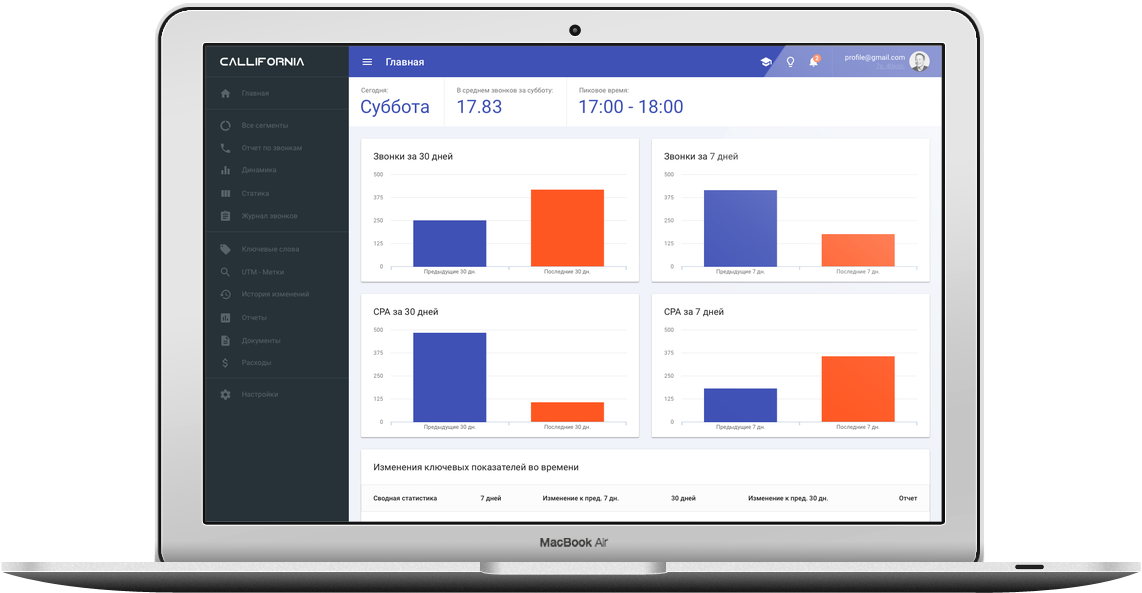Click the home icon beside Главная
The image size is (1142, 593).
(x=225, y=93)
